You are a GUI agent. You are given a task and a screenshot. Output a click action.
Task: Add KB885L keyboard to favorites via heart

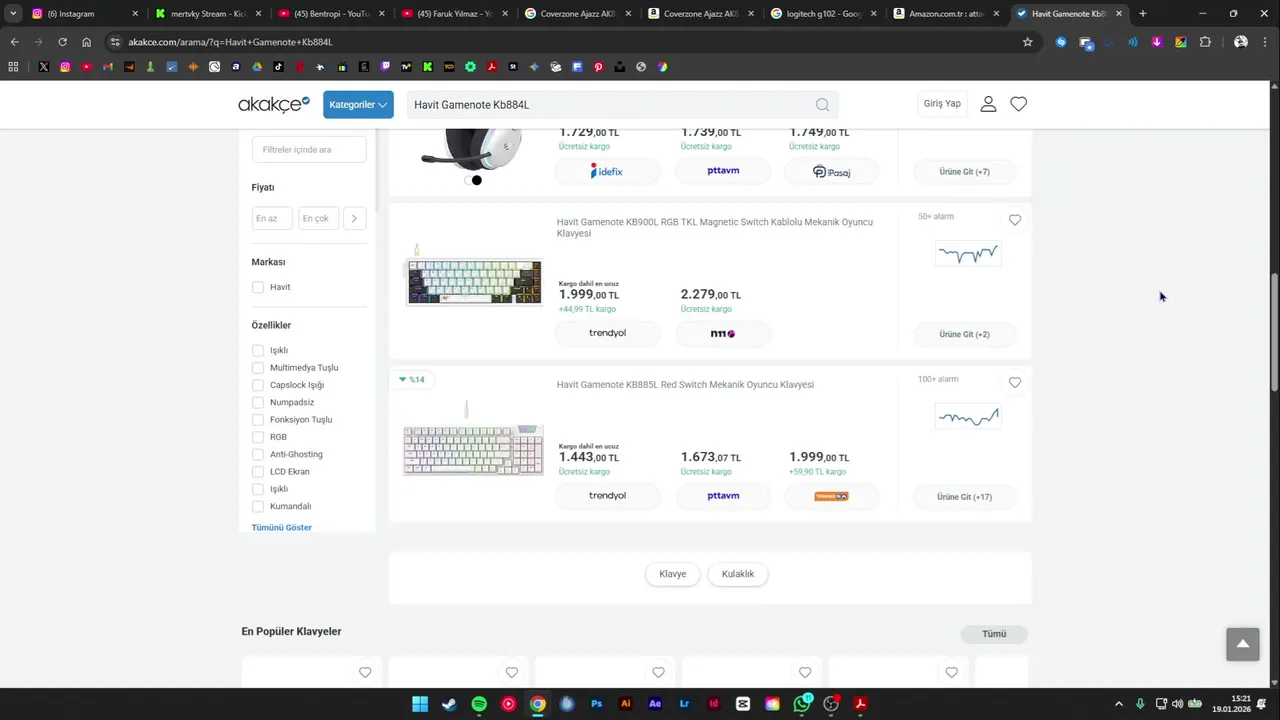click(x=1015, y=382)
